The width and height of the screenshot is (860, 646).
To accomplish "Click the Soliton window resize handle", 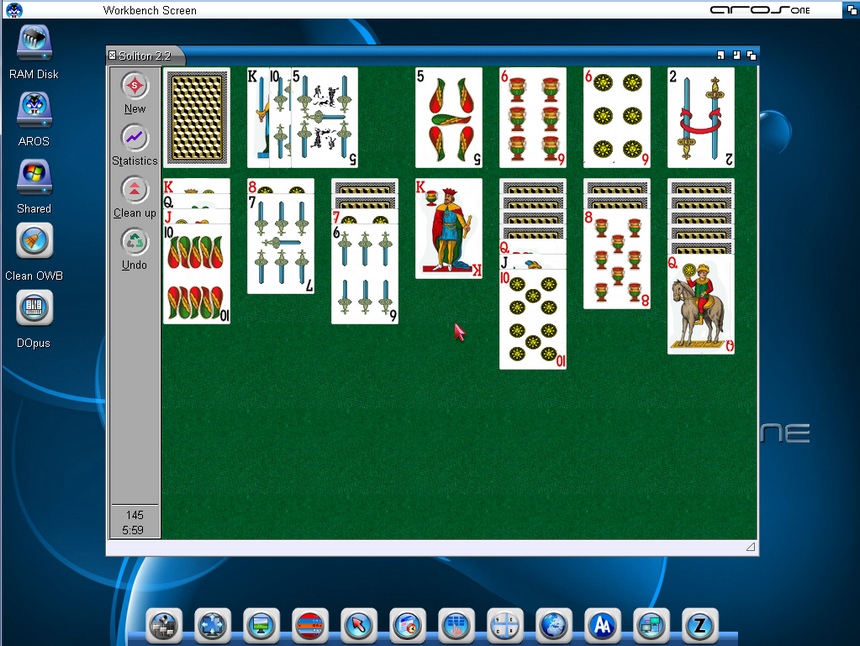I will pos(750,547).
